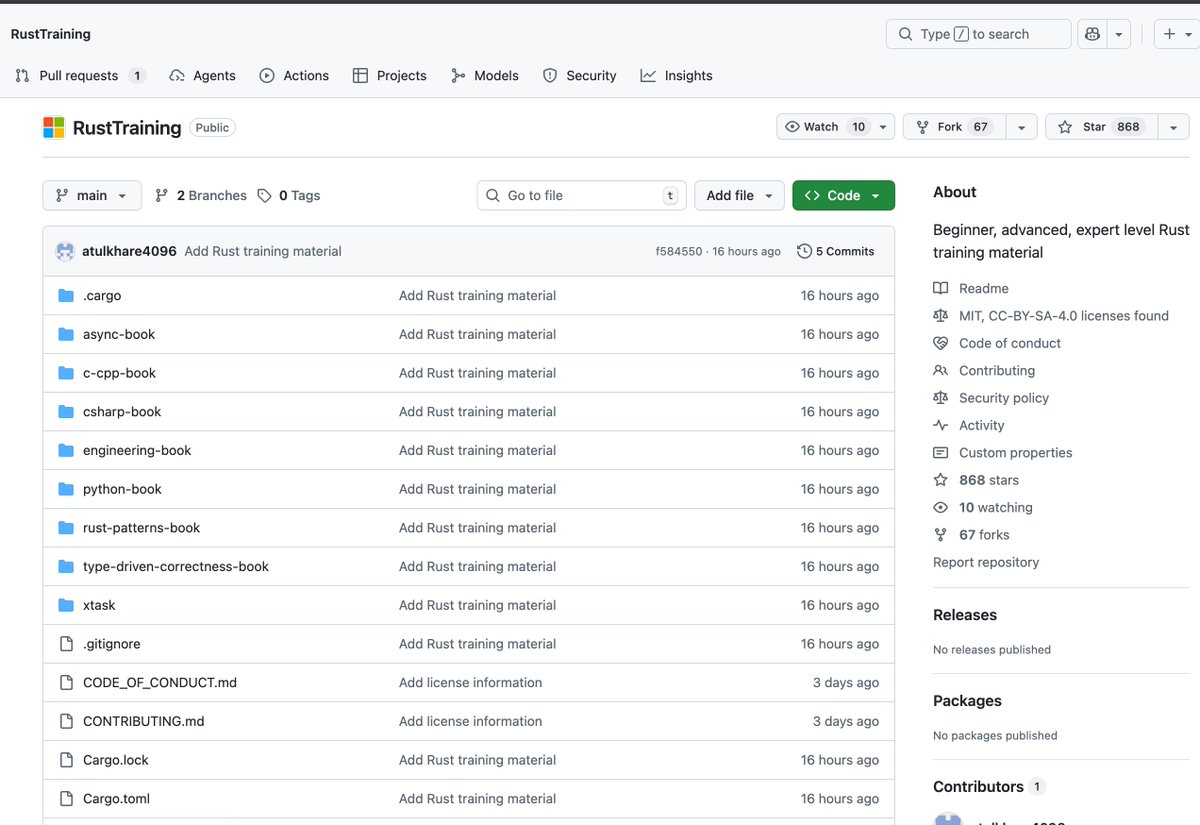
Task: Click the file icon for CONTRIBUTING.md
Action: [66, 721]
